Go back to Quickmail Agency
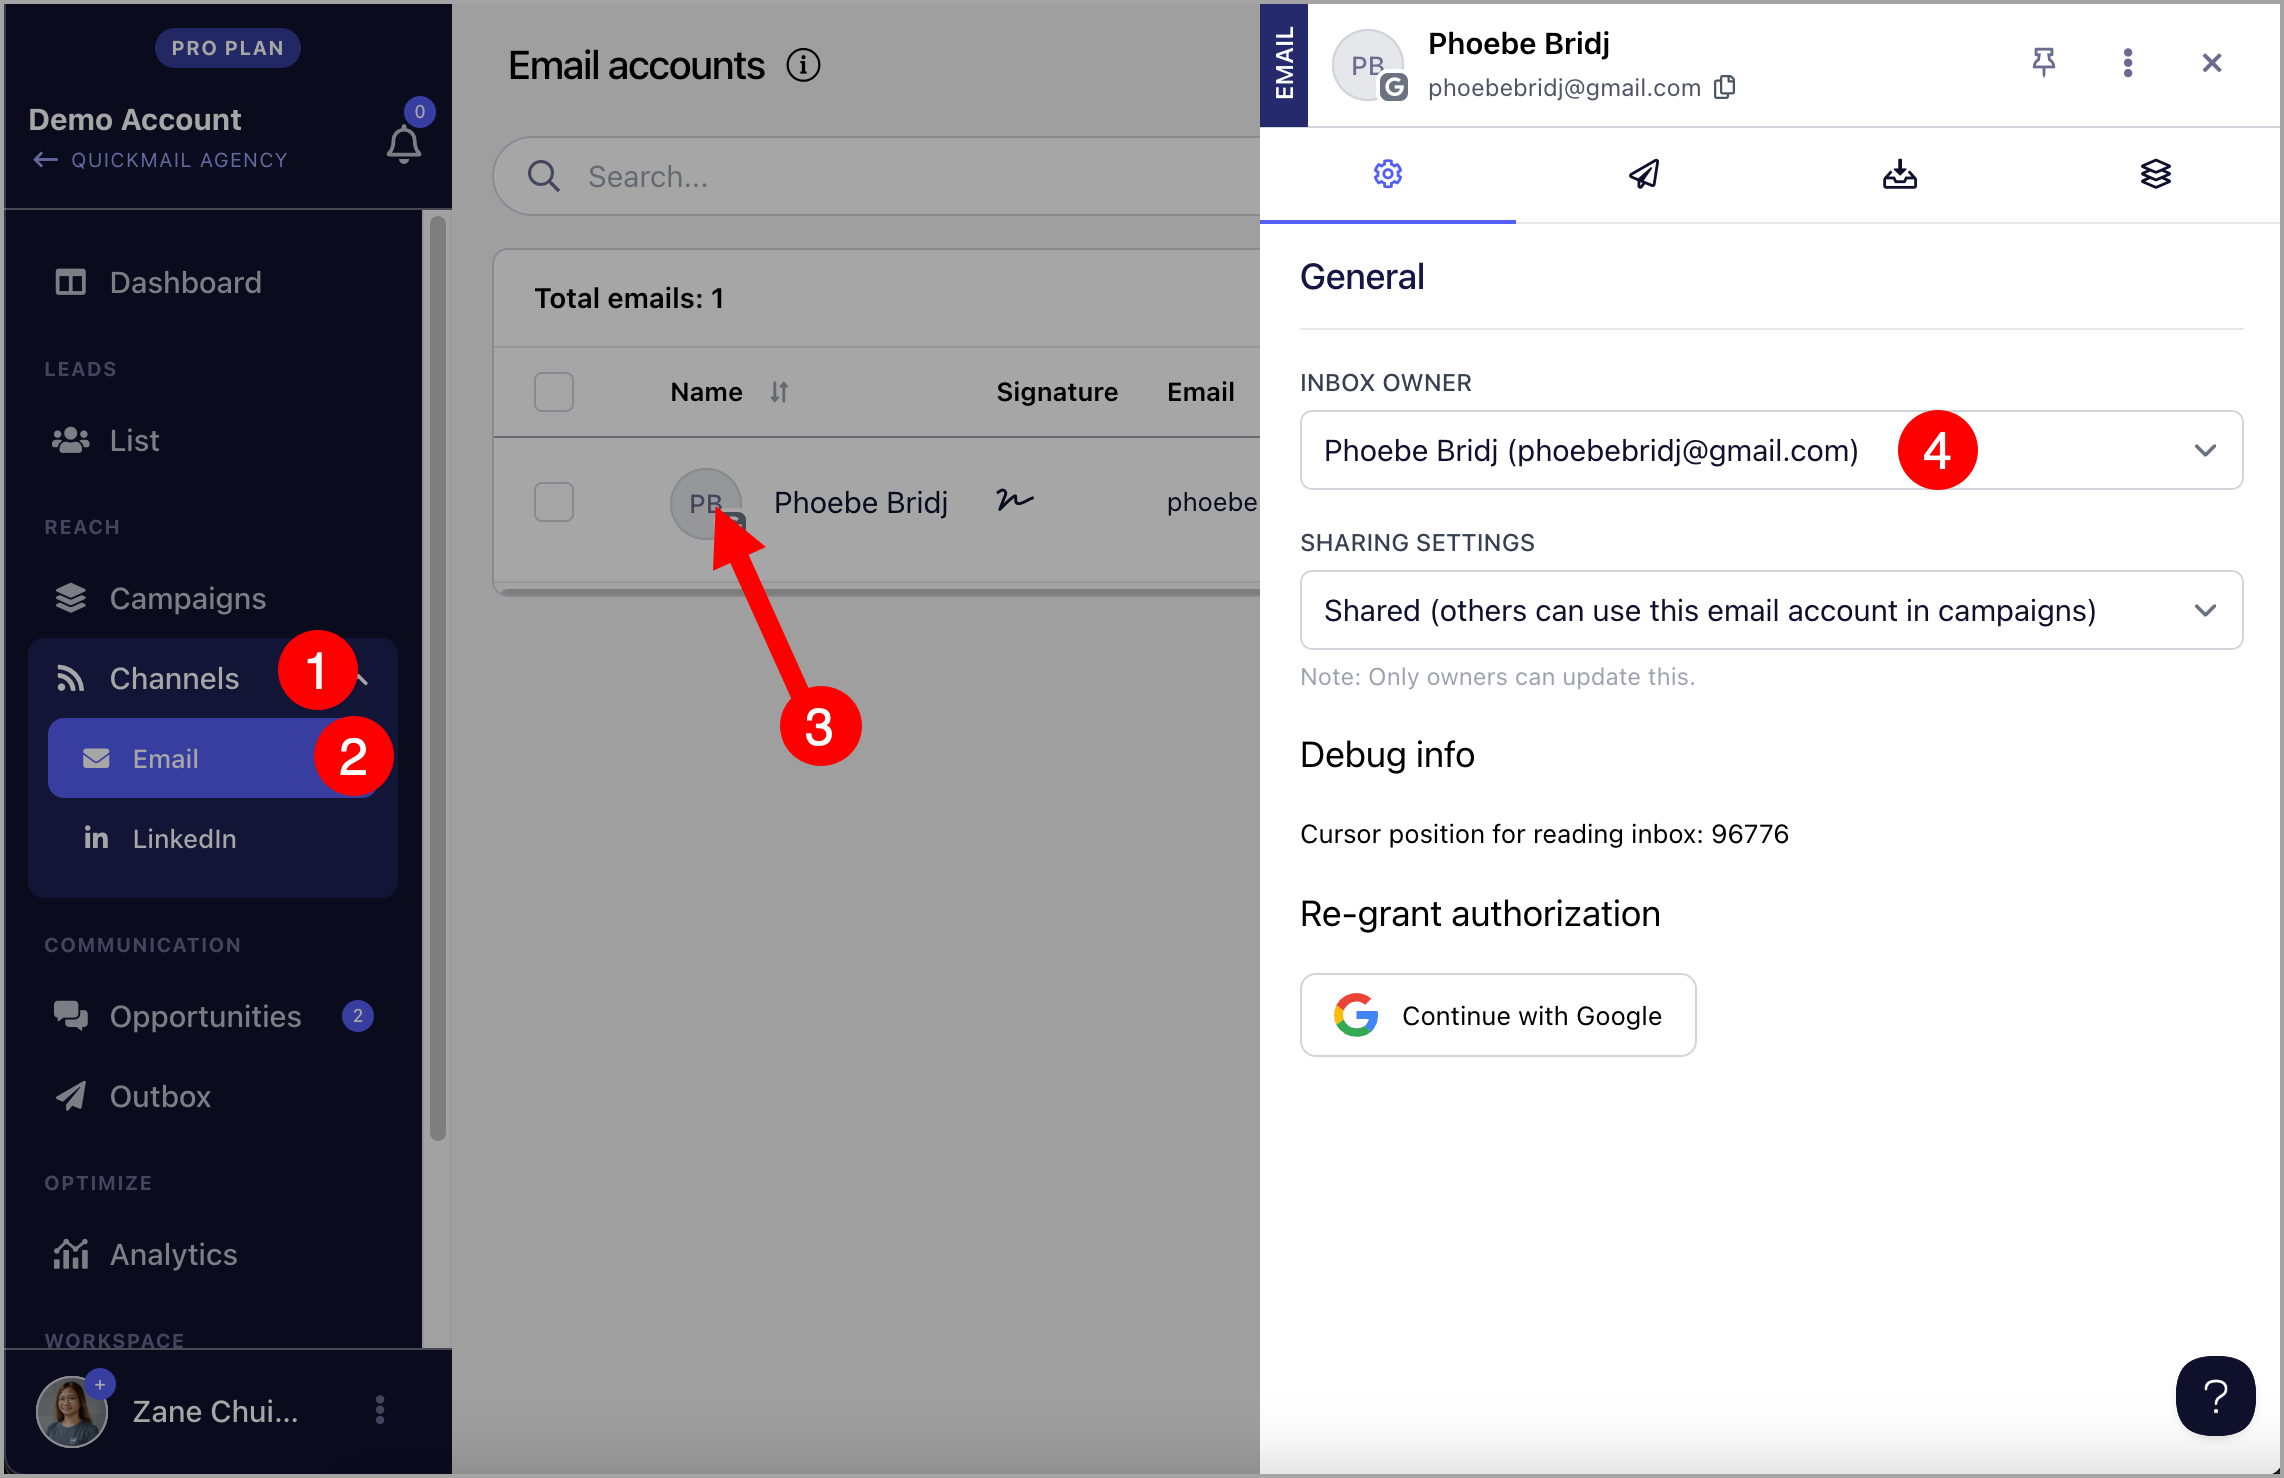This screenshot has height=1478, width=2284. tap(160, 160)
